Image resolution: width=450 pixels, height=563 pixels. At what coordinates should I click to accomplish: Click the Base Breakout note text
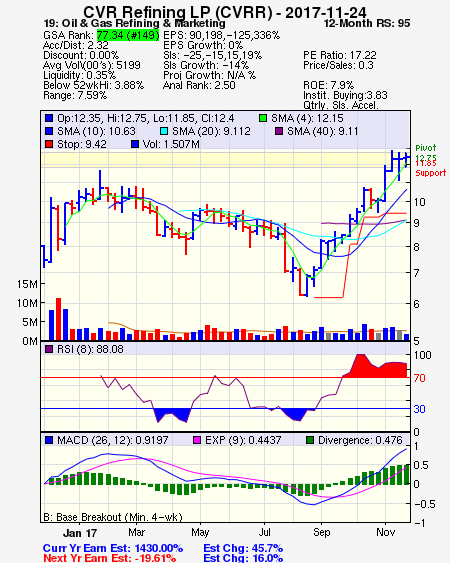coord(113,517)
